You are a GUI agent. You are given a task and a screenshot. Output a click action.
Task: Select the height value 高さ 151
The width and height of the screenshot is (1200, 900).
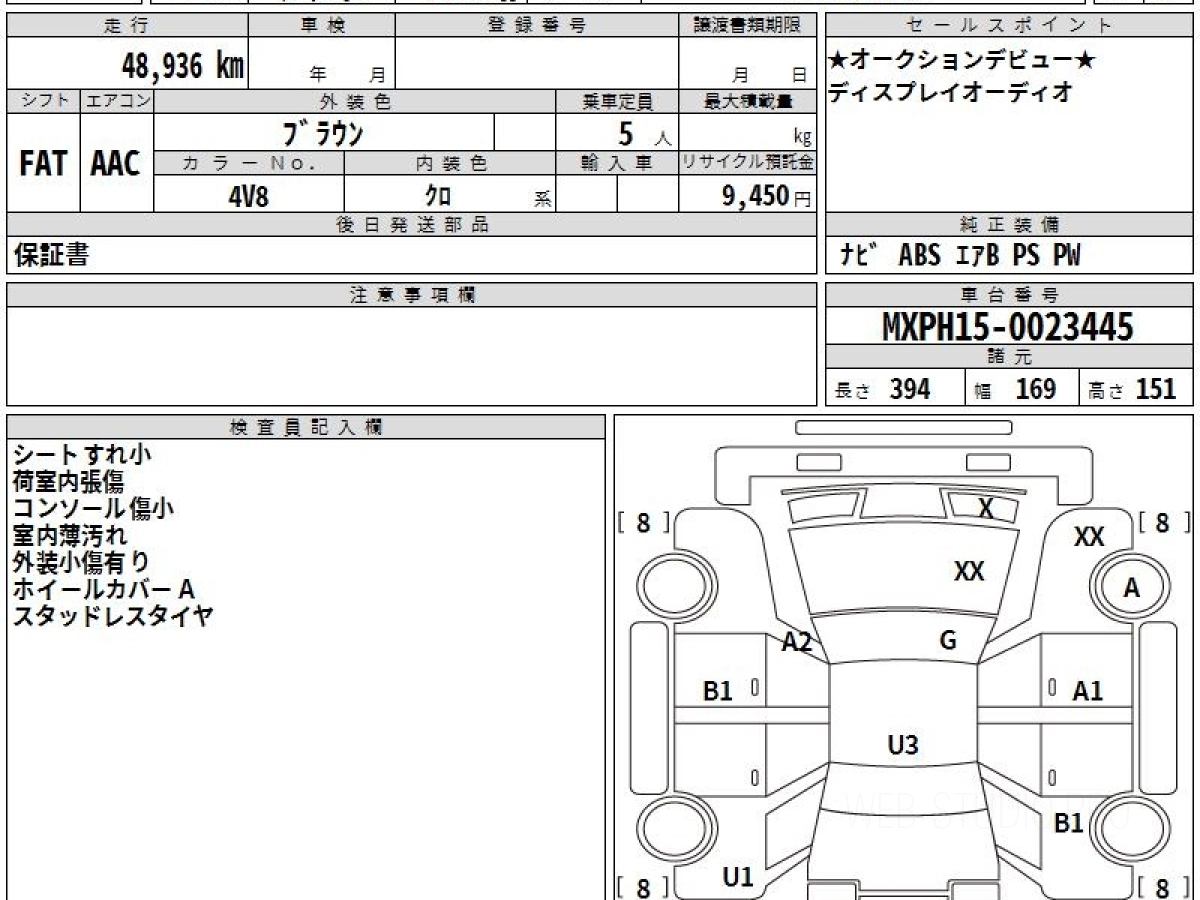coord(1134,389)
